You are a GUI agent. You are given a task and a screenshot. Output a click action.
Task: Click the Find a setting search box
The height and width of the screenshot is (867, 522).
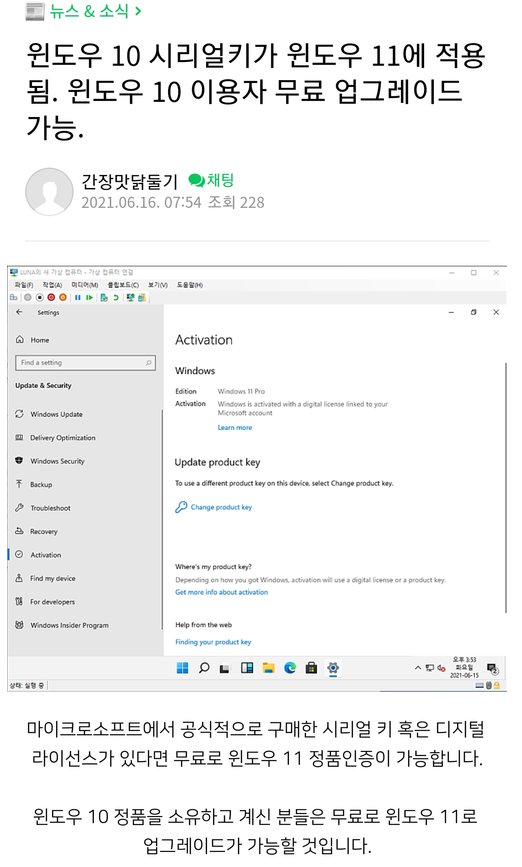(85, 363)
